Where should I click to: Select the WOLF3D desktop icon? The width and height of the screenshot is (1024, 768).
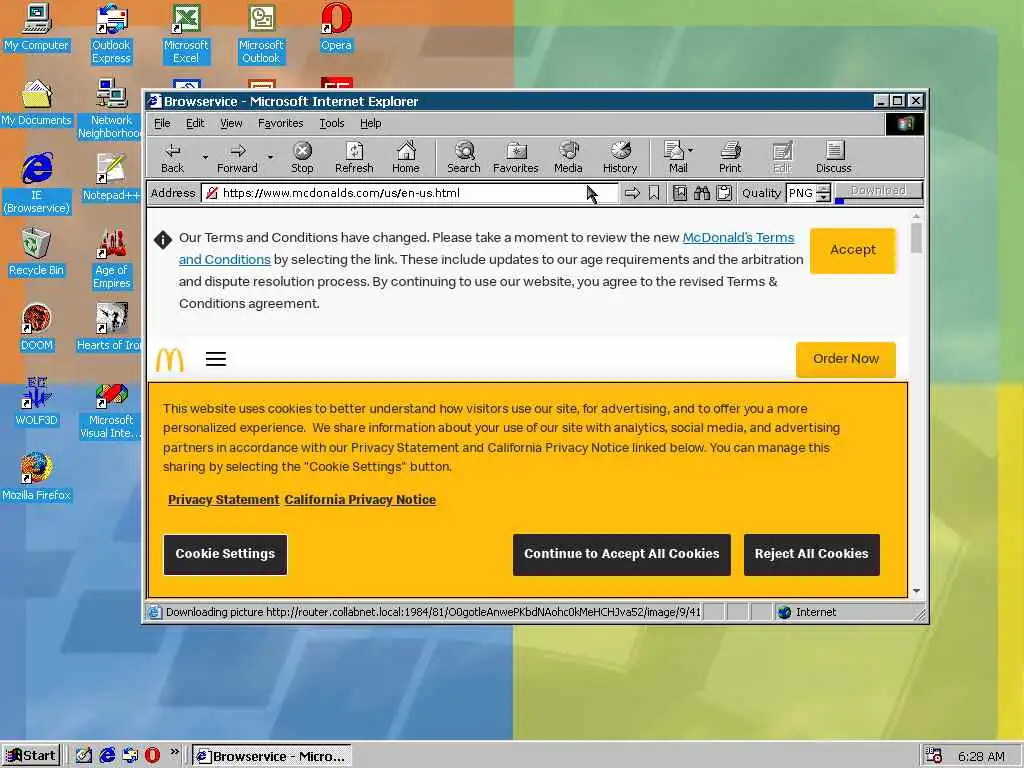pos(37,403)
